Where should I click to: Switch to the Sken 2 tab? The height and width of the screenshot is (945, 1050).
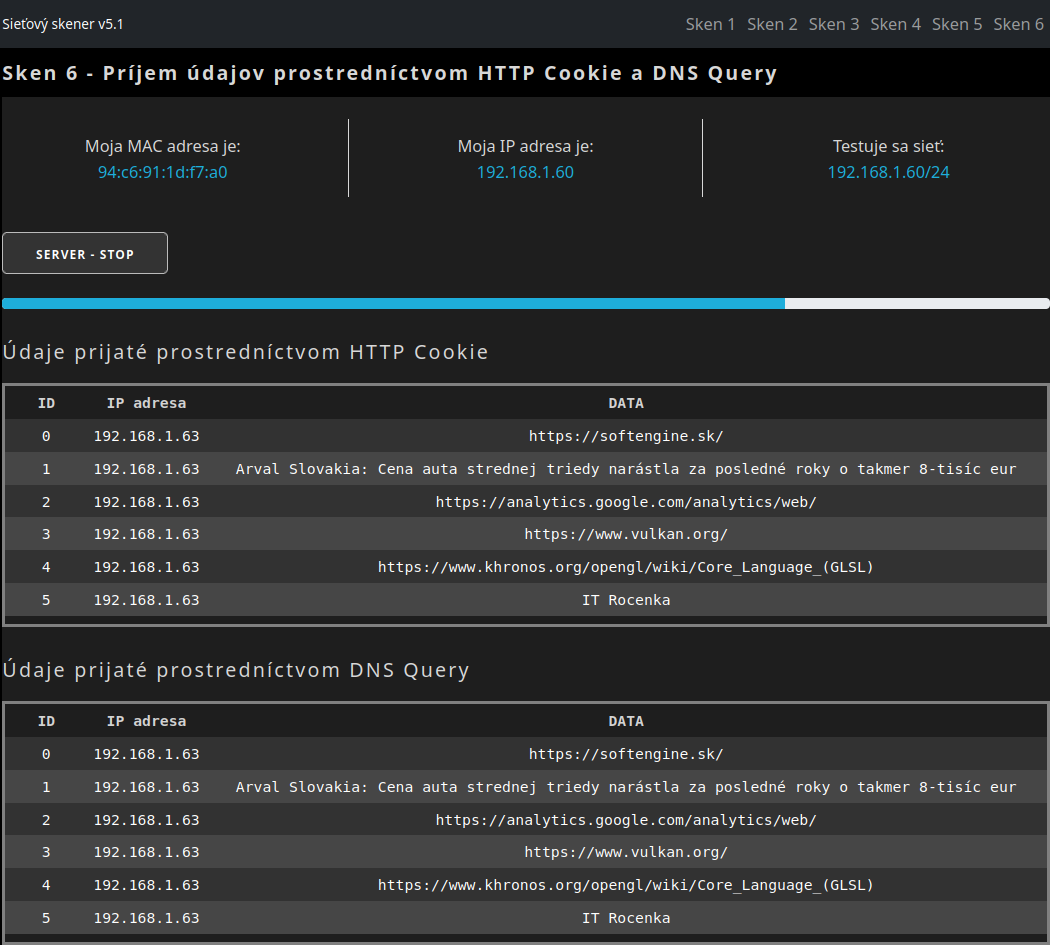click(x=772, y=24)
